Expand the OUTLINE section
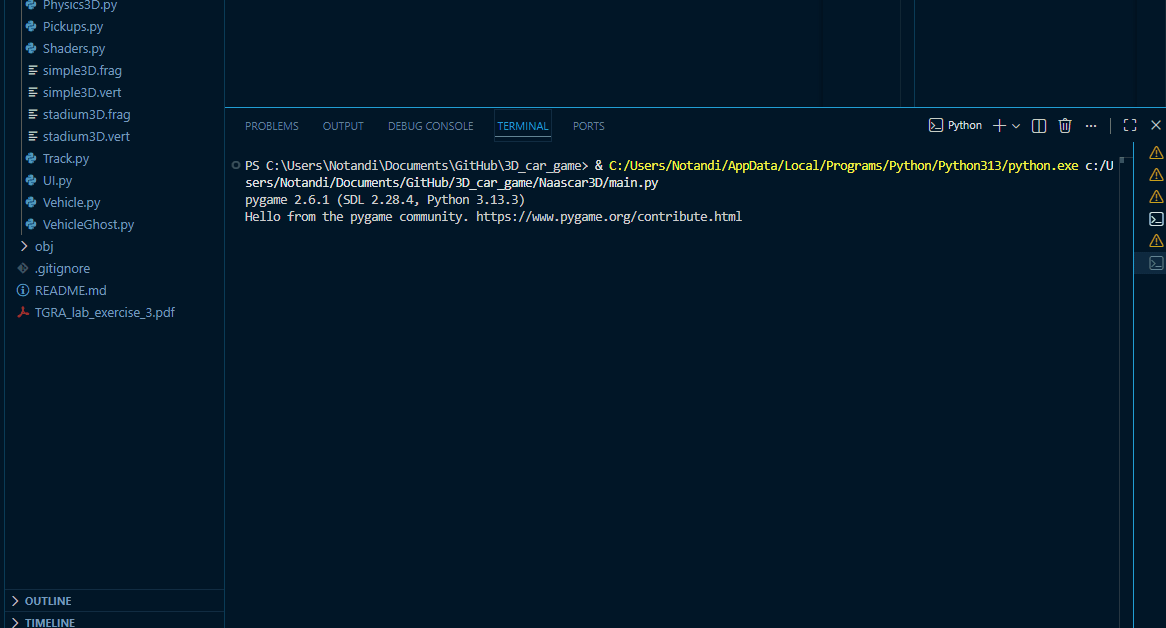The width and height of the screenshot is (1166, 628). click(47, 601)
